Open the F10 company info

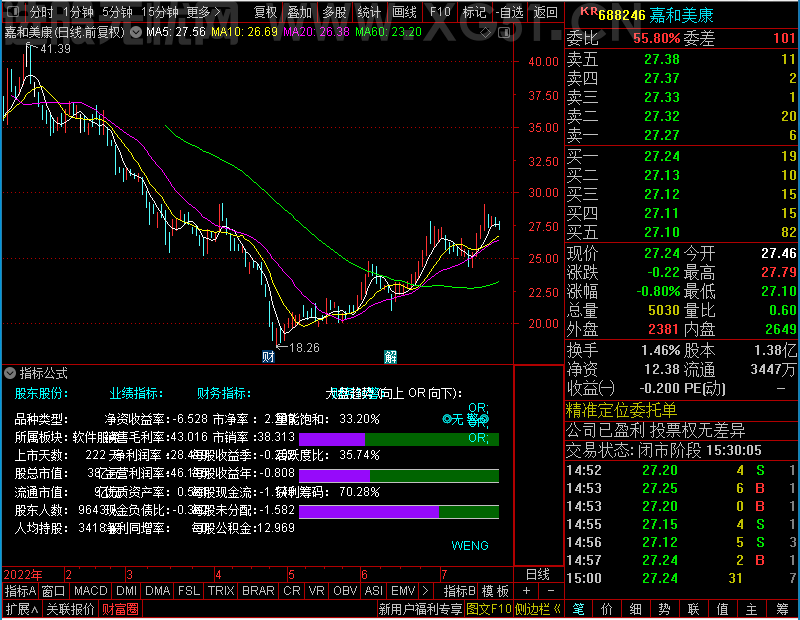pos(440,12)
